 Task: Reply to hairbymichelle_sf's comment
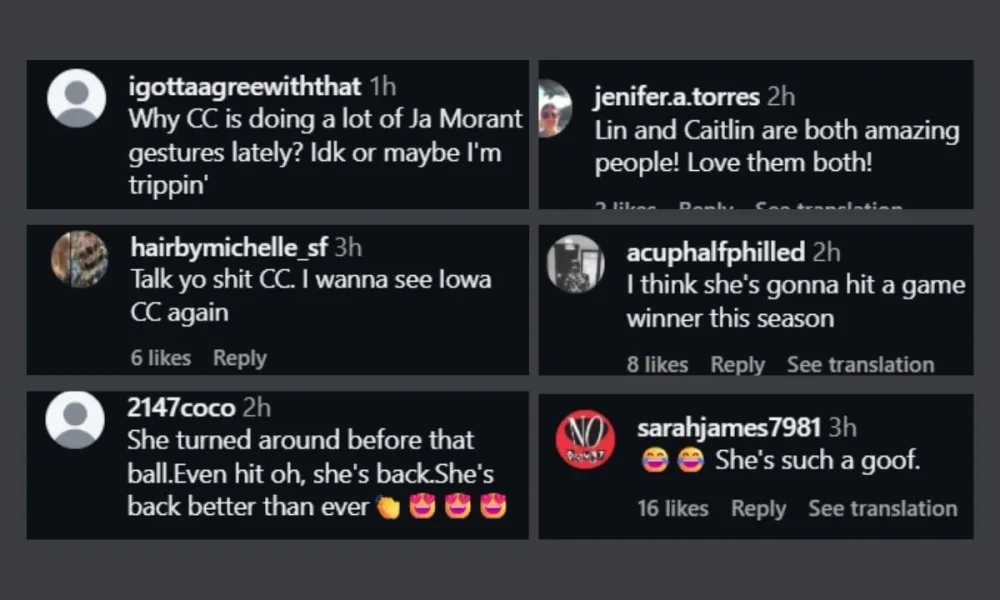(x=240, y=358)
